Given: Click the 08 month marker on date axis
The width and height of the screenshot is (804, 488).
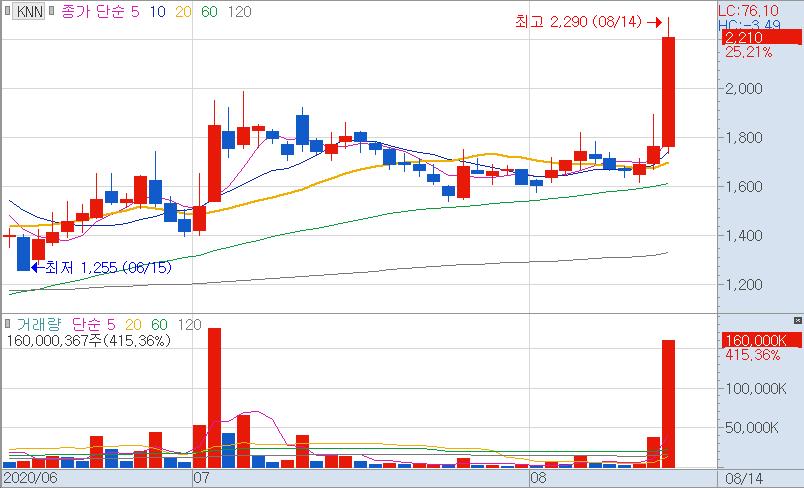Looking at the screenshot, I should click(x=538, y=479).
